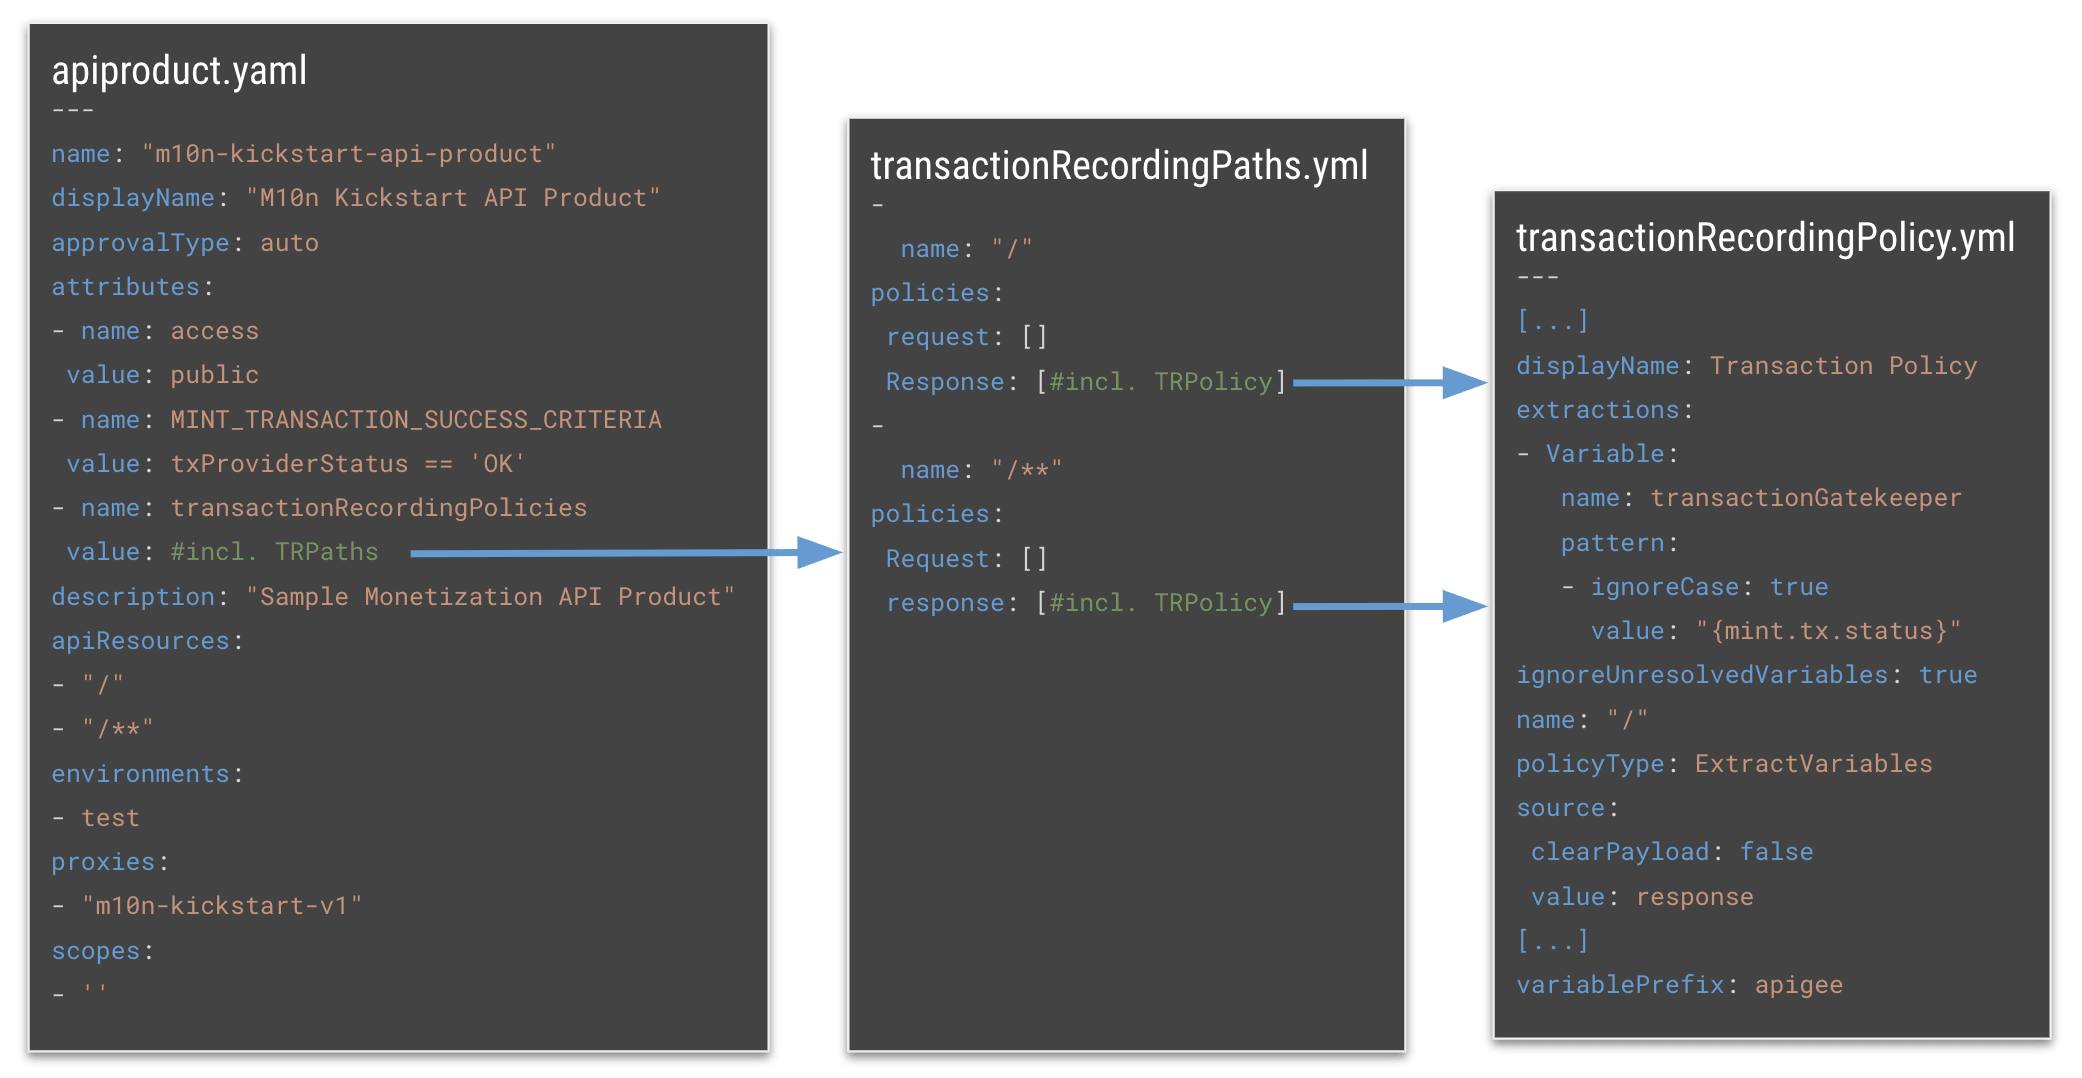Click the second policies: key under "/**"

click(x=936, y=514)
